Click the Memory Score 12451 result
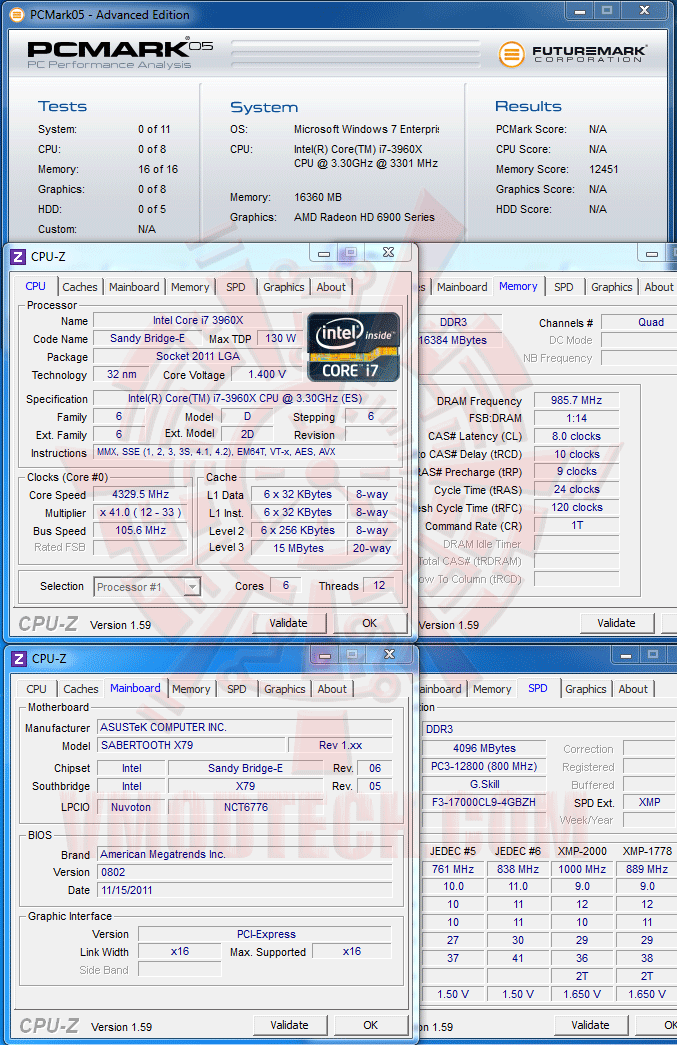This screenshot has width=677, height=1045. tap(604, 169)
